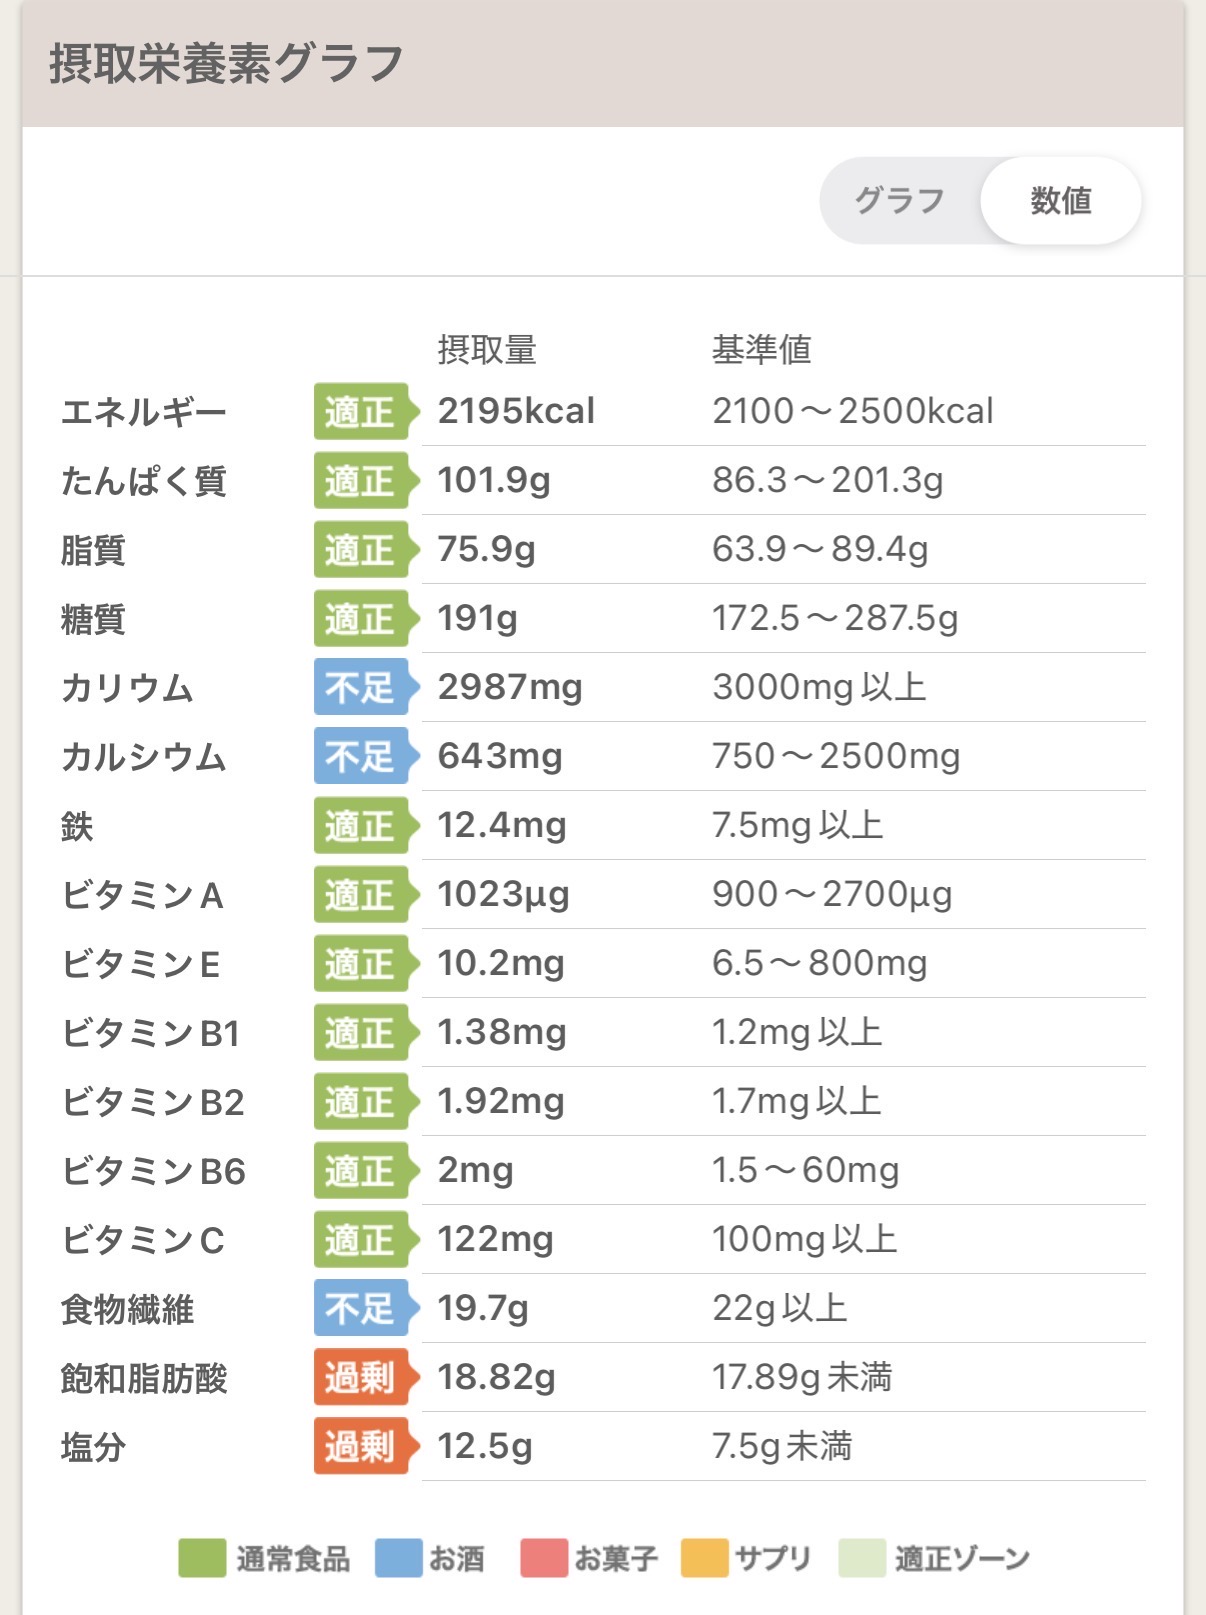Viewport: 1206px width, 1615px height.
Task: Click the 摂取量 column header
Action: [x=487, y=350]
